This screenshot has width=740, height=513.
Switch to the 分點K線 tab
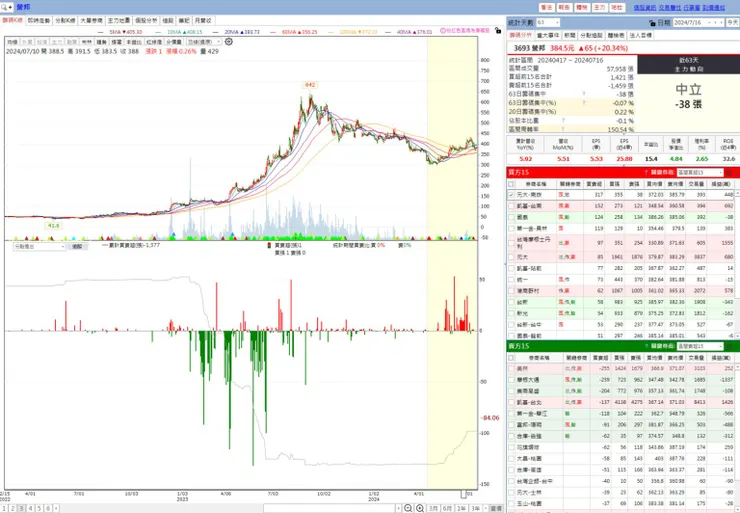(x=65, y=21)
